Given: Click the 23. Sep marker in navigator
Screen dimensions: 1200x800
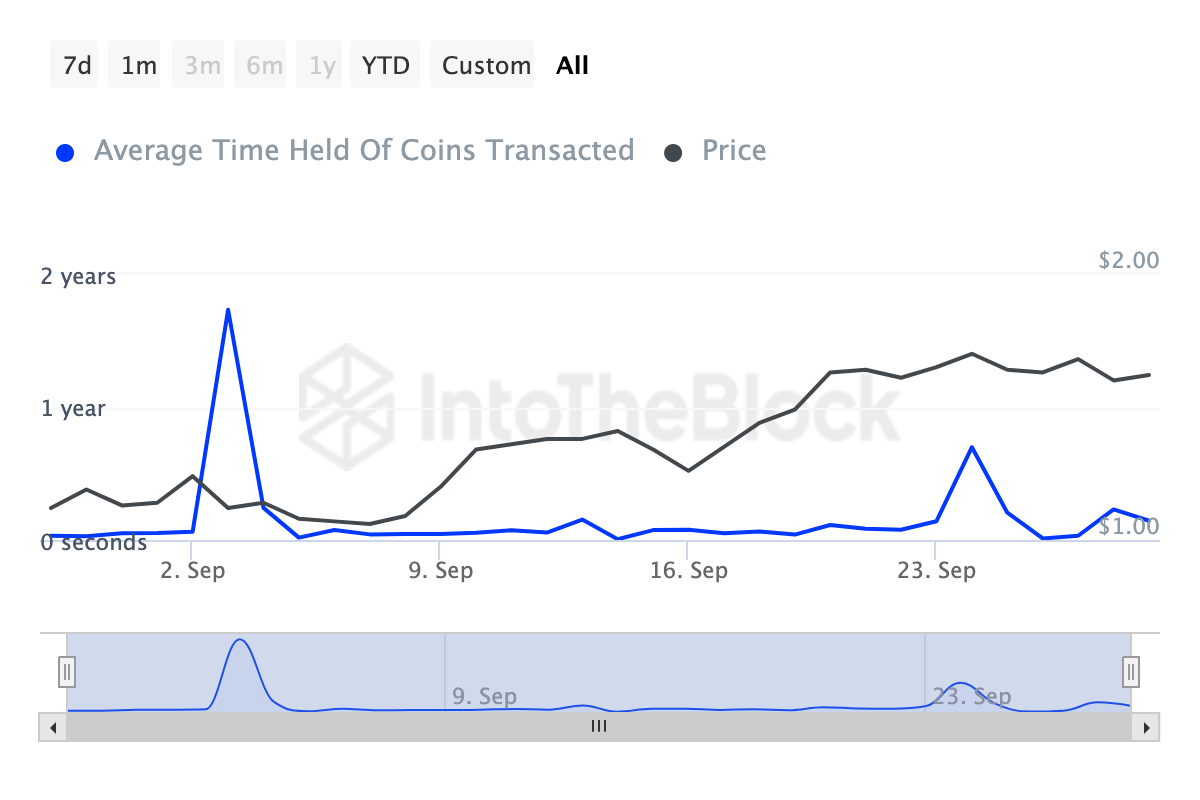Looking at the screenshot, I should click(971, 696).
